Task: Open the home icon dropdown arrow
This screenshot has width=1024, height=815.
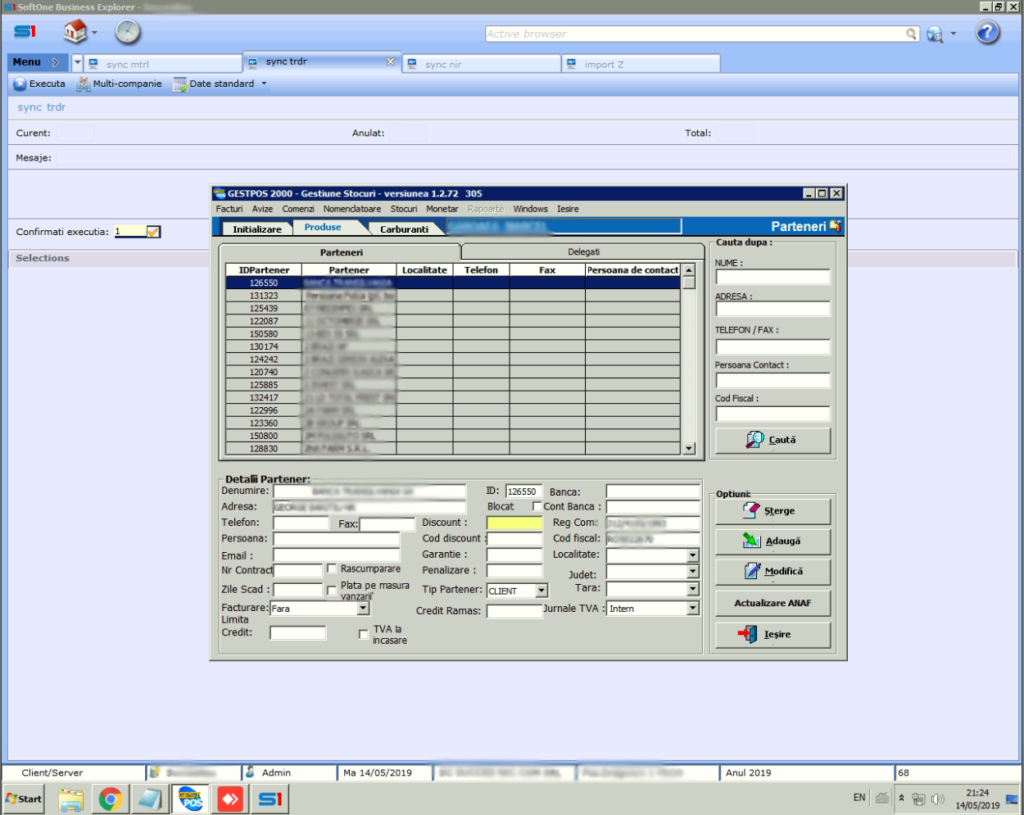Action: coord(95,32)
